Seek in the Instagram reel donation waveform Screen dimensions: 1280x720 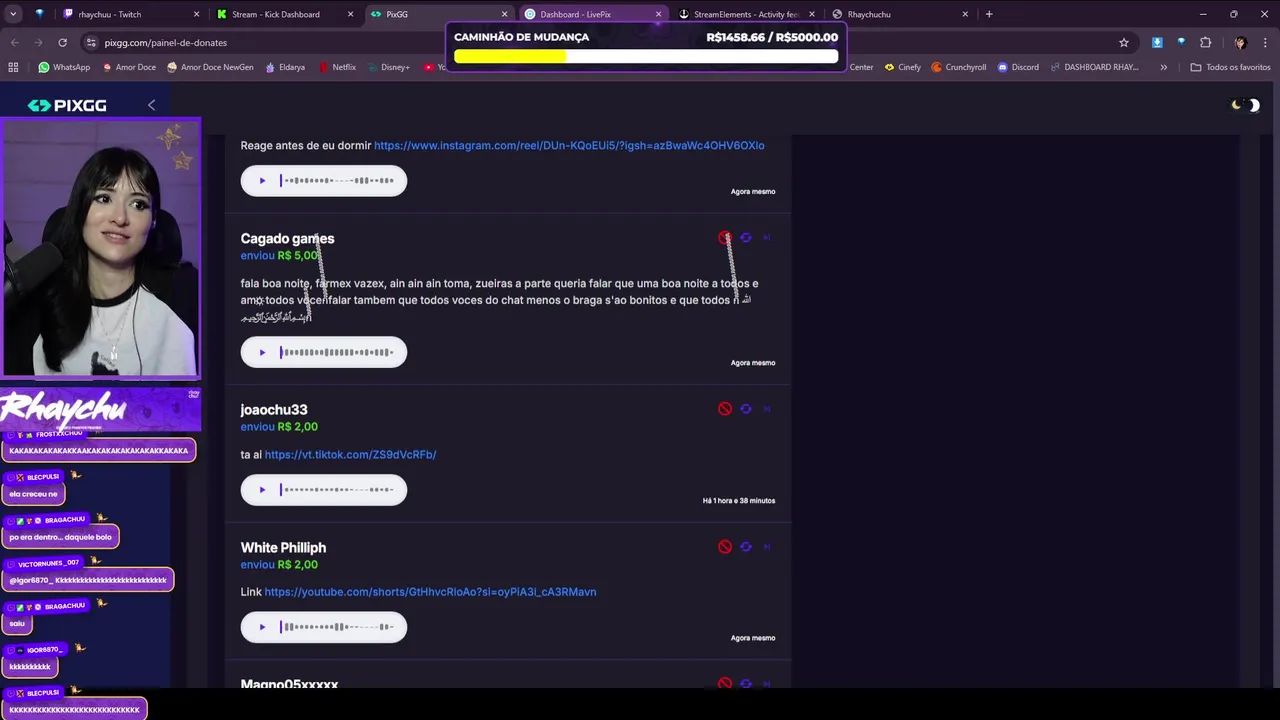(338, 181)
